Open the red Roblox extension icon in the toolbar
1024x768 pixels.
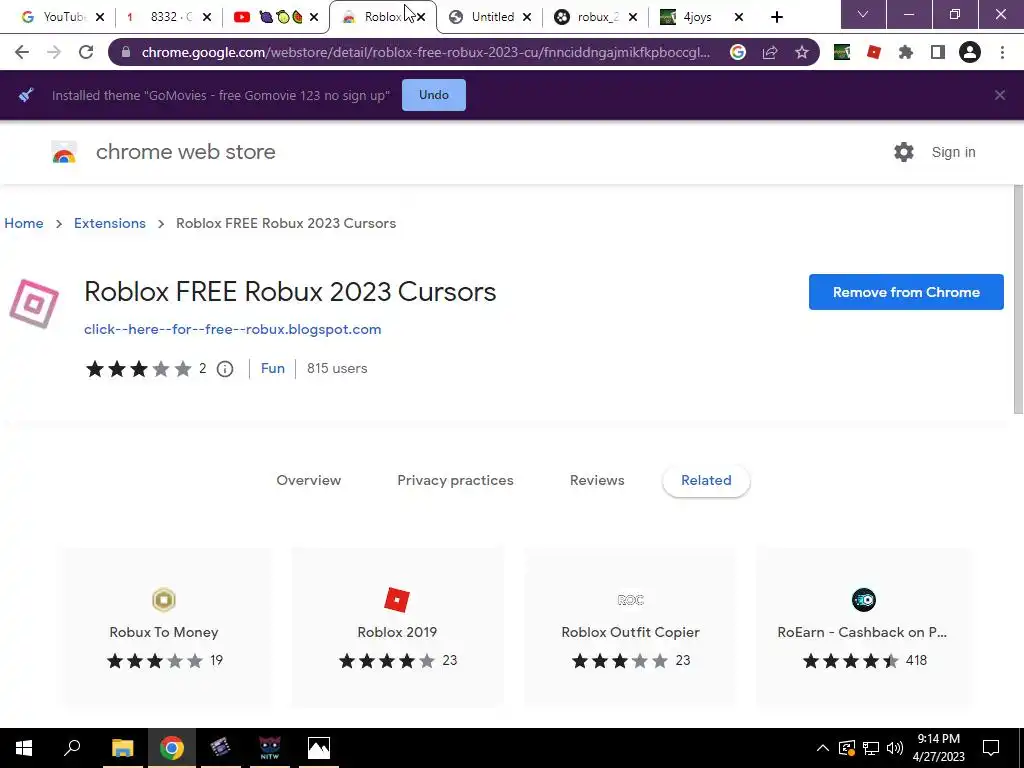pos(874,52)
